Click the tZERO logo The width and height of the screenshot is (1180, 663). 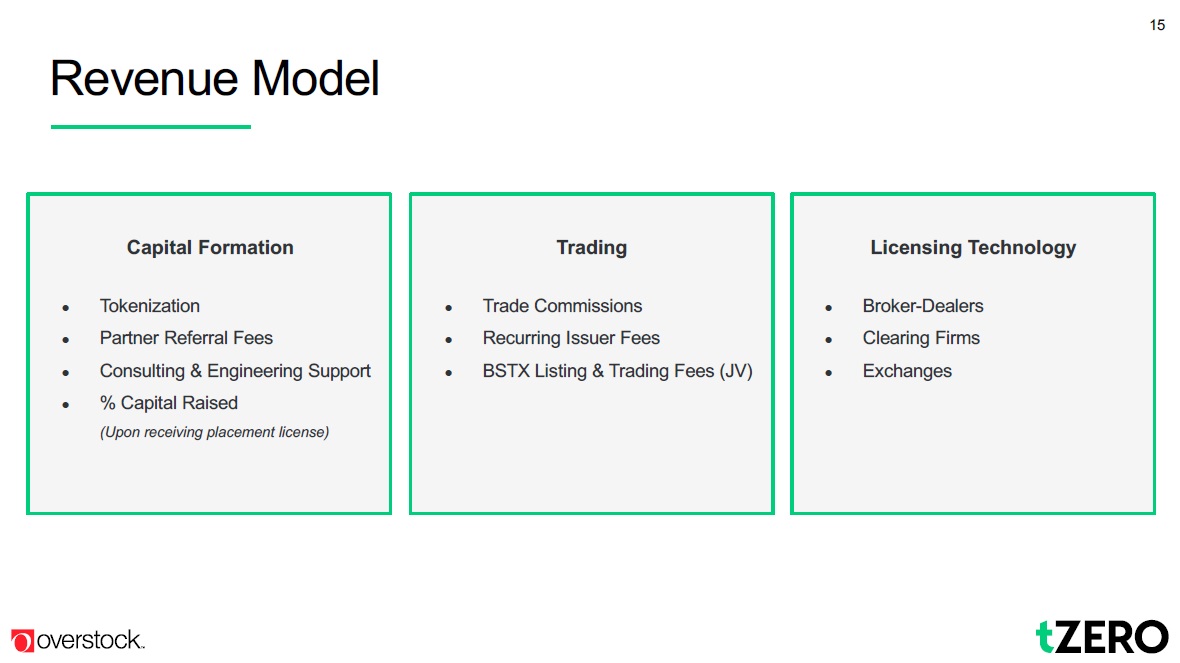[x=1101, y=637]
